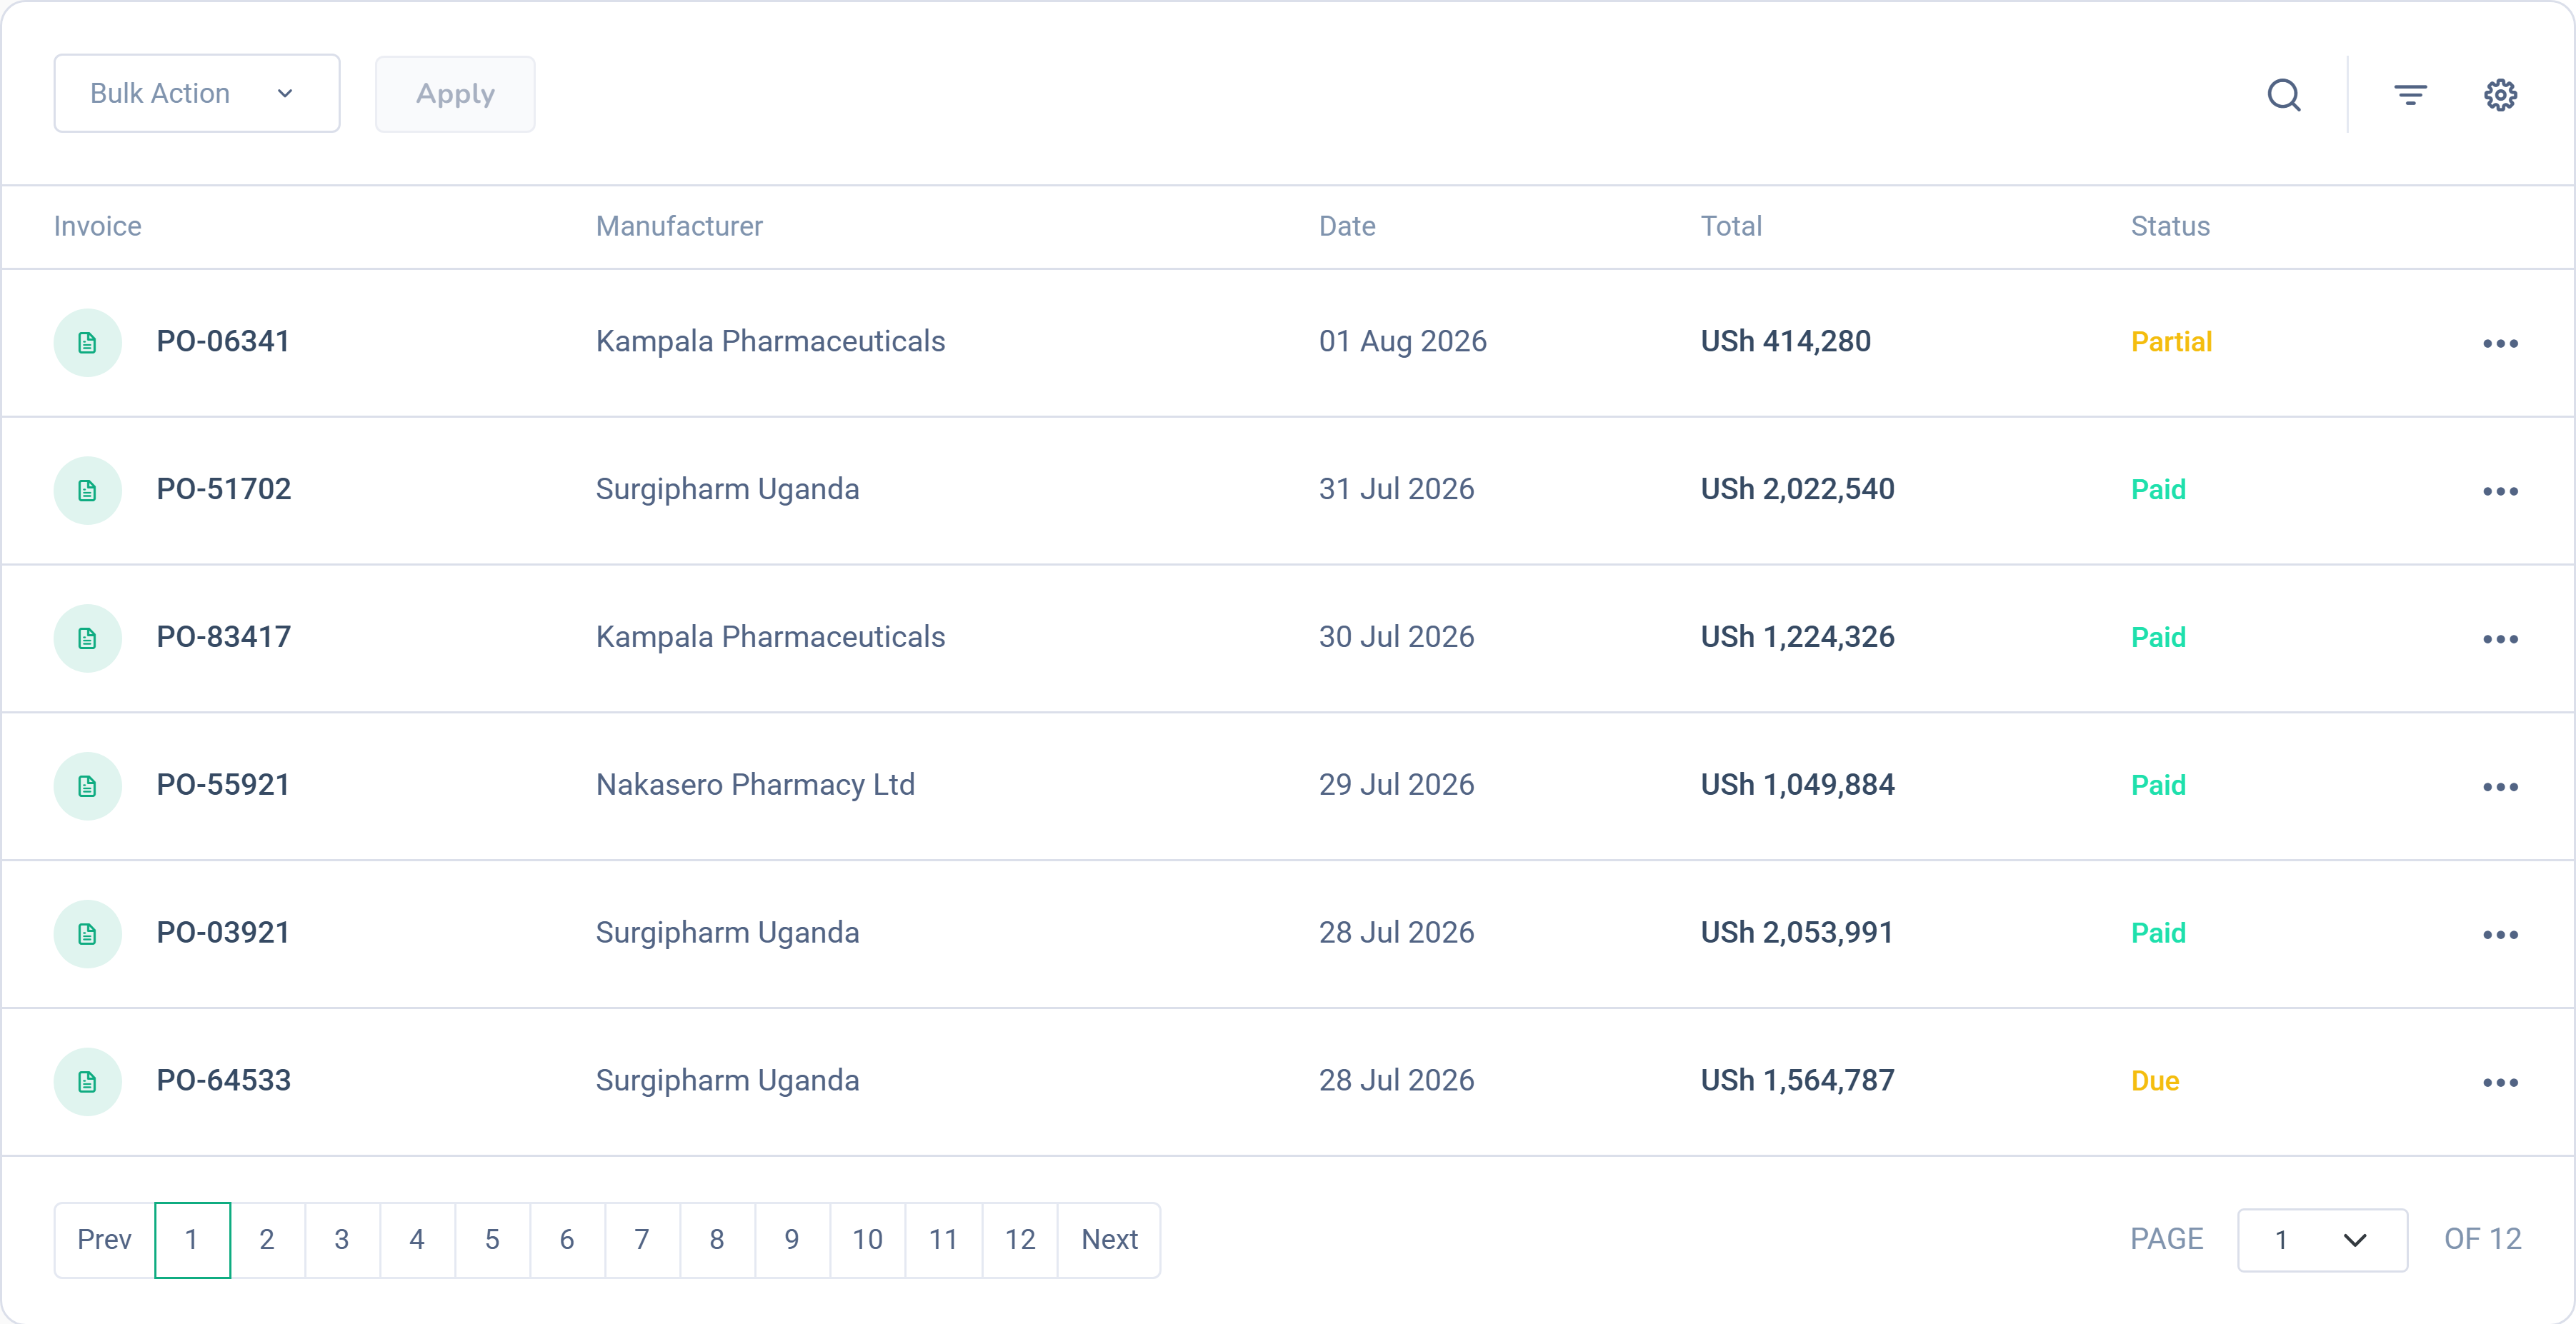Image resolution: width=2576 pixels, height=1324 pixels.
Task: Jump to page 7 in pagination
Action: pyautogui.click(x=642, y=1240)
